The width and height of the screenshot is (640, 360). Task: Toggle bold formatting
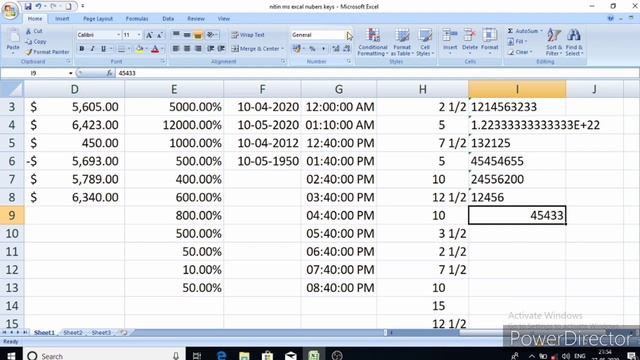coord(82,49)
